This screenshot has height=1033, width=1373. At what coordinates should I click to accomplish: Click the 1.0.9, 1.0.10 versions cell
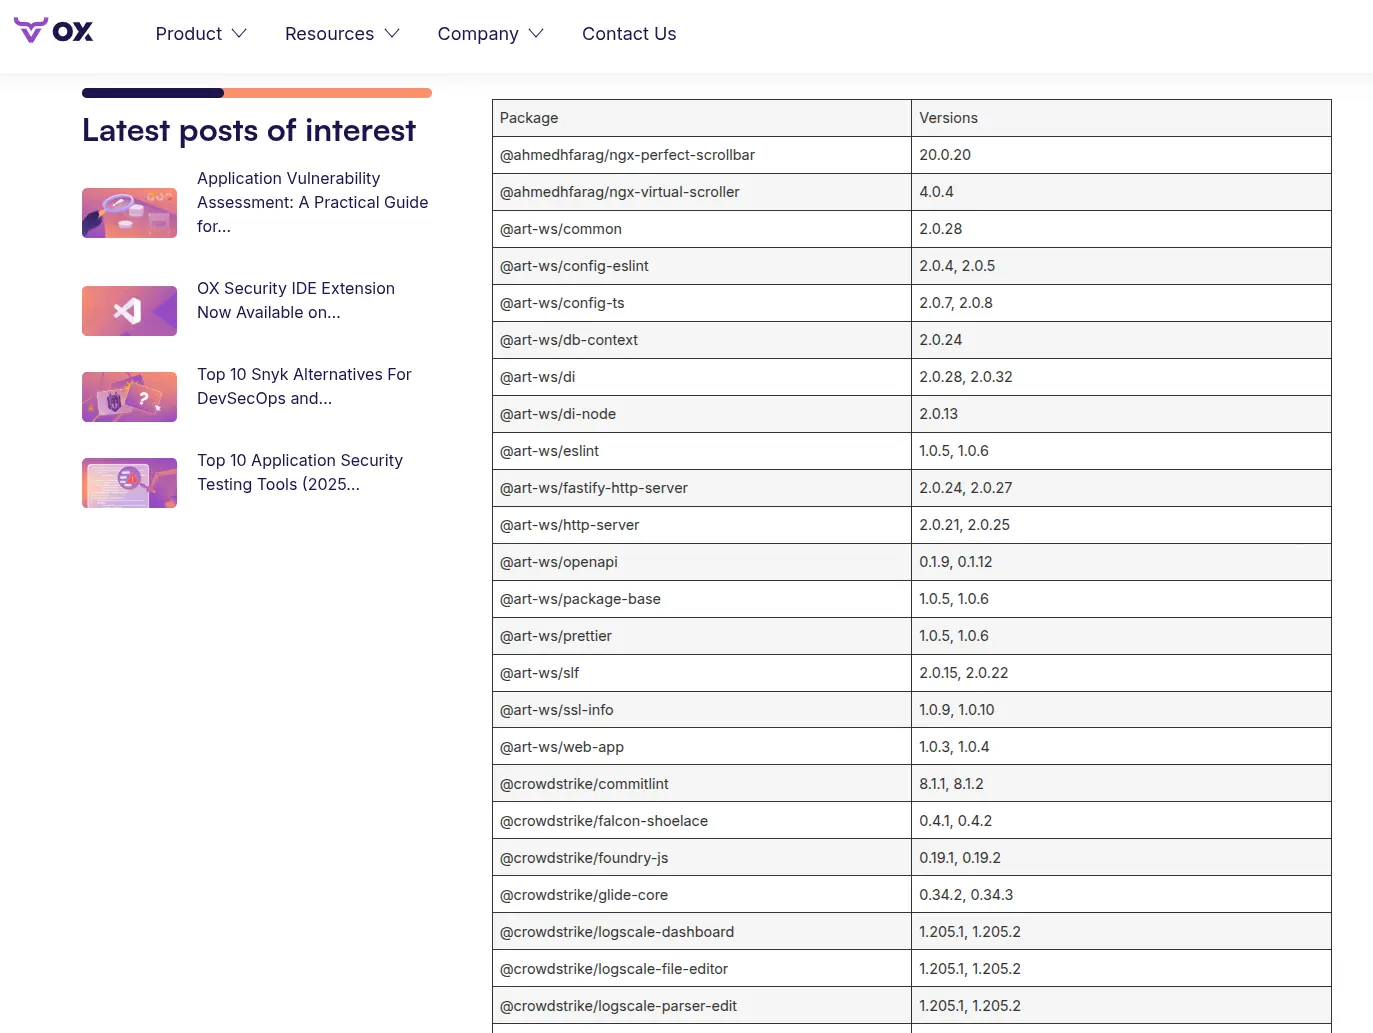point(1121,710)
